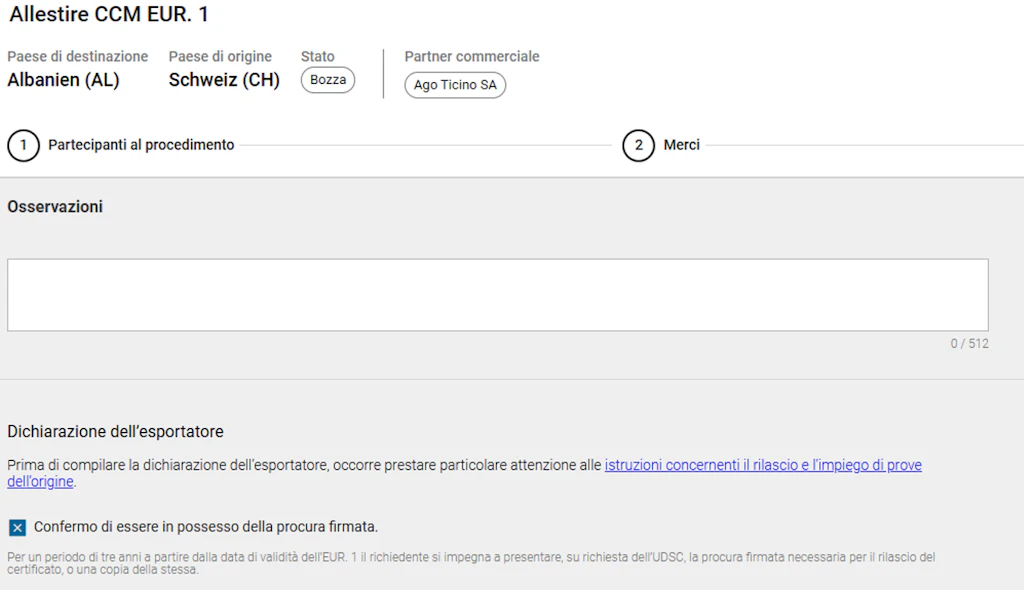
Task: Select the Ago Ticino SA partner chip
Action: pyautogui.click(x=455, y=85)
